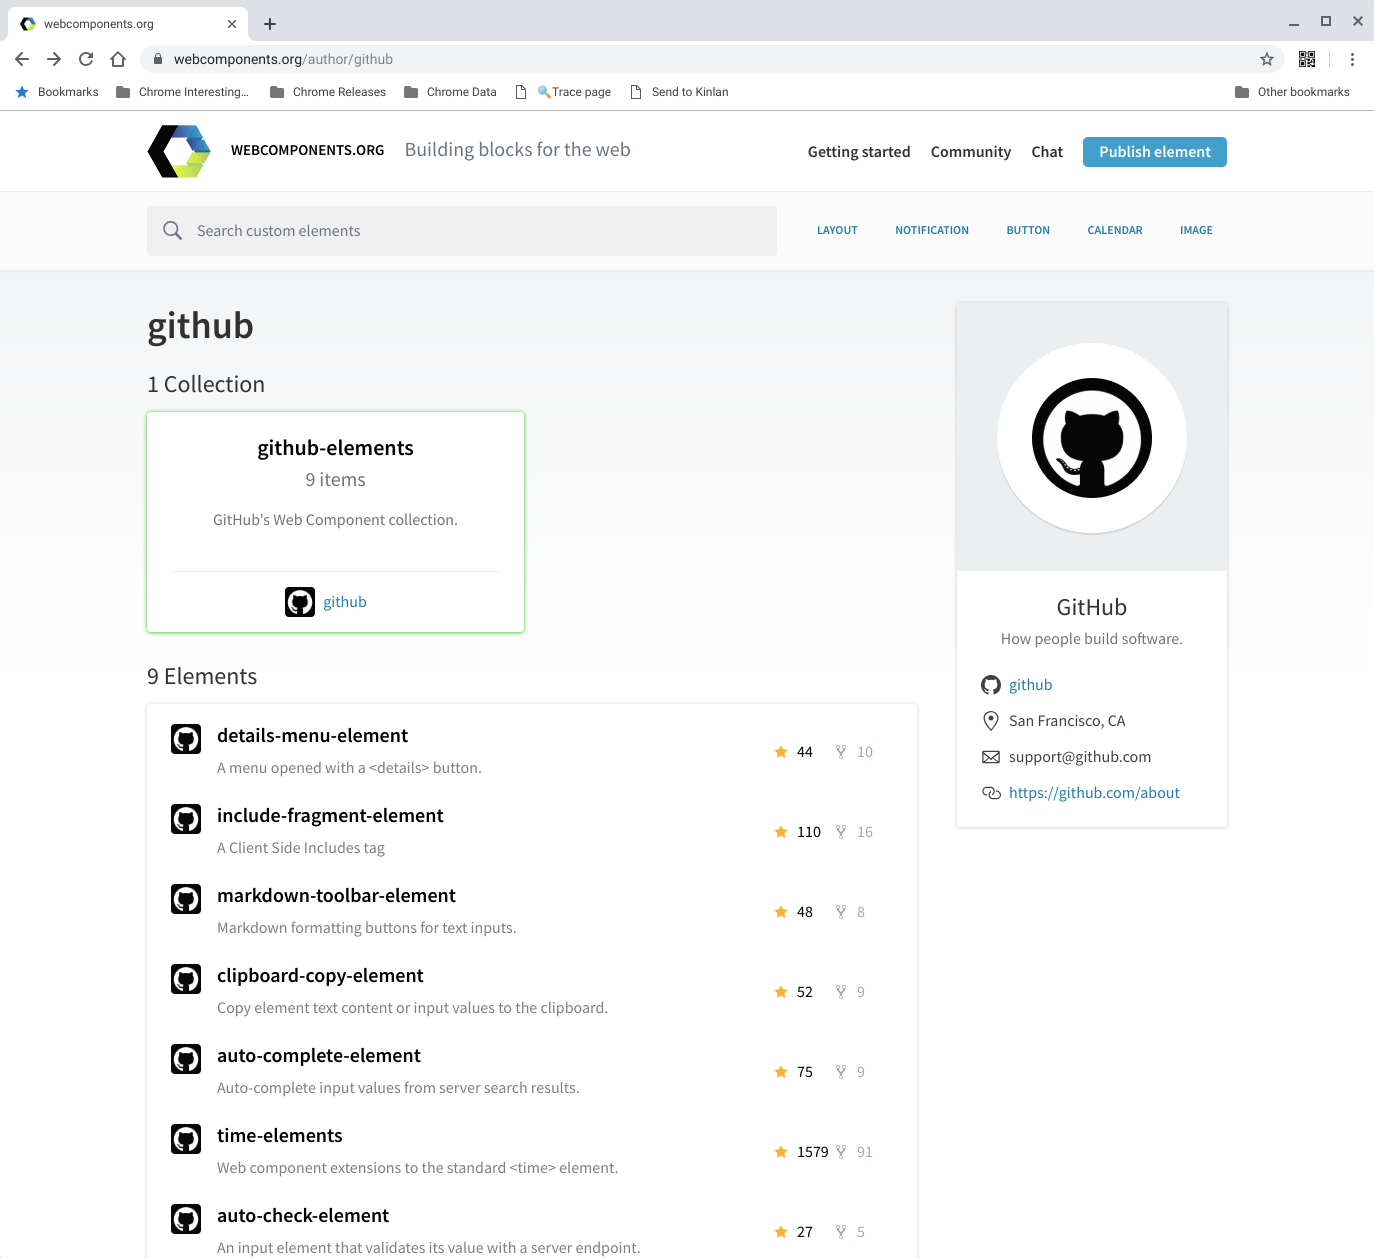This screenshot has width=1374, height=1258.
Task: Open the Getting started nav item
Action: click(x=858, y=152)
